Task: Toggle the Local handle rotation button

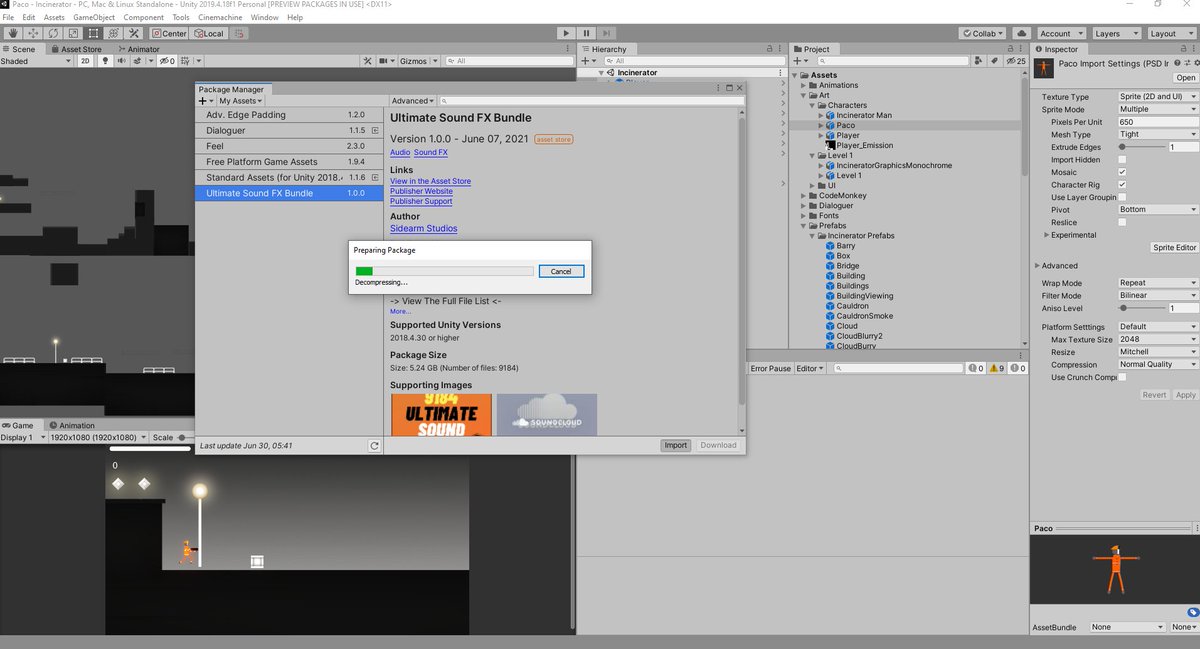Action: click(x=208, y=33)
